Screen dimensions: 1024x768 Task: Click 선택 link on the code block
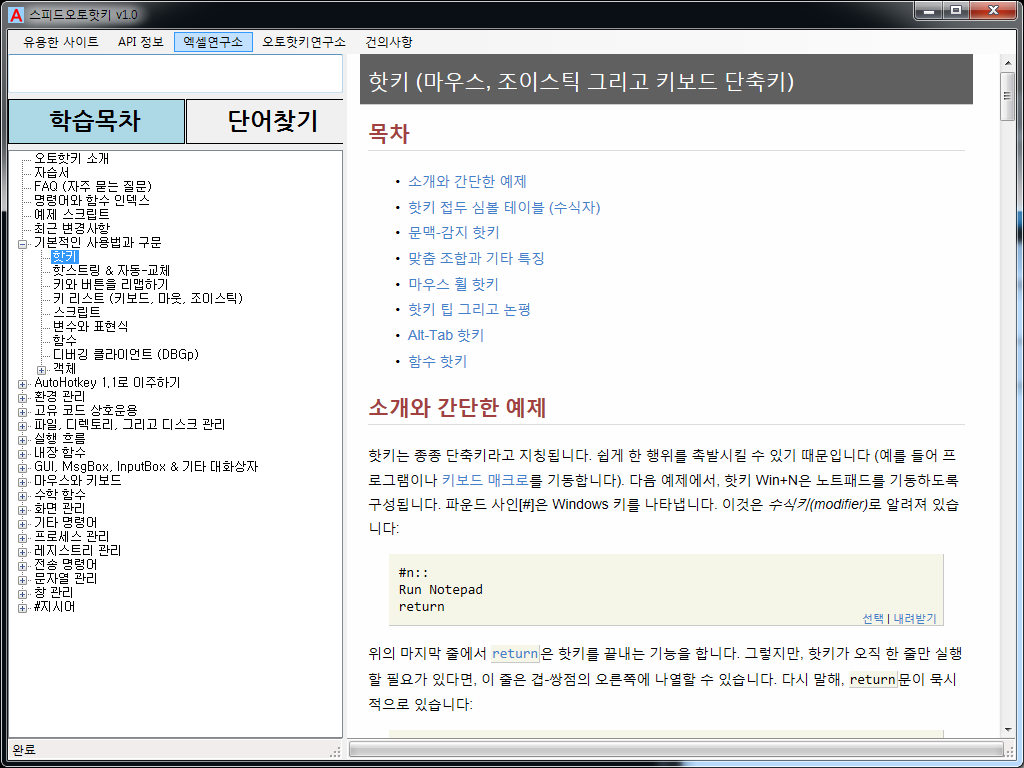click(x=872, y=618)
